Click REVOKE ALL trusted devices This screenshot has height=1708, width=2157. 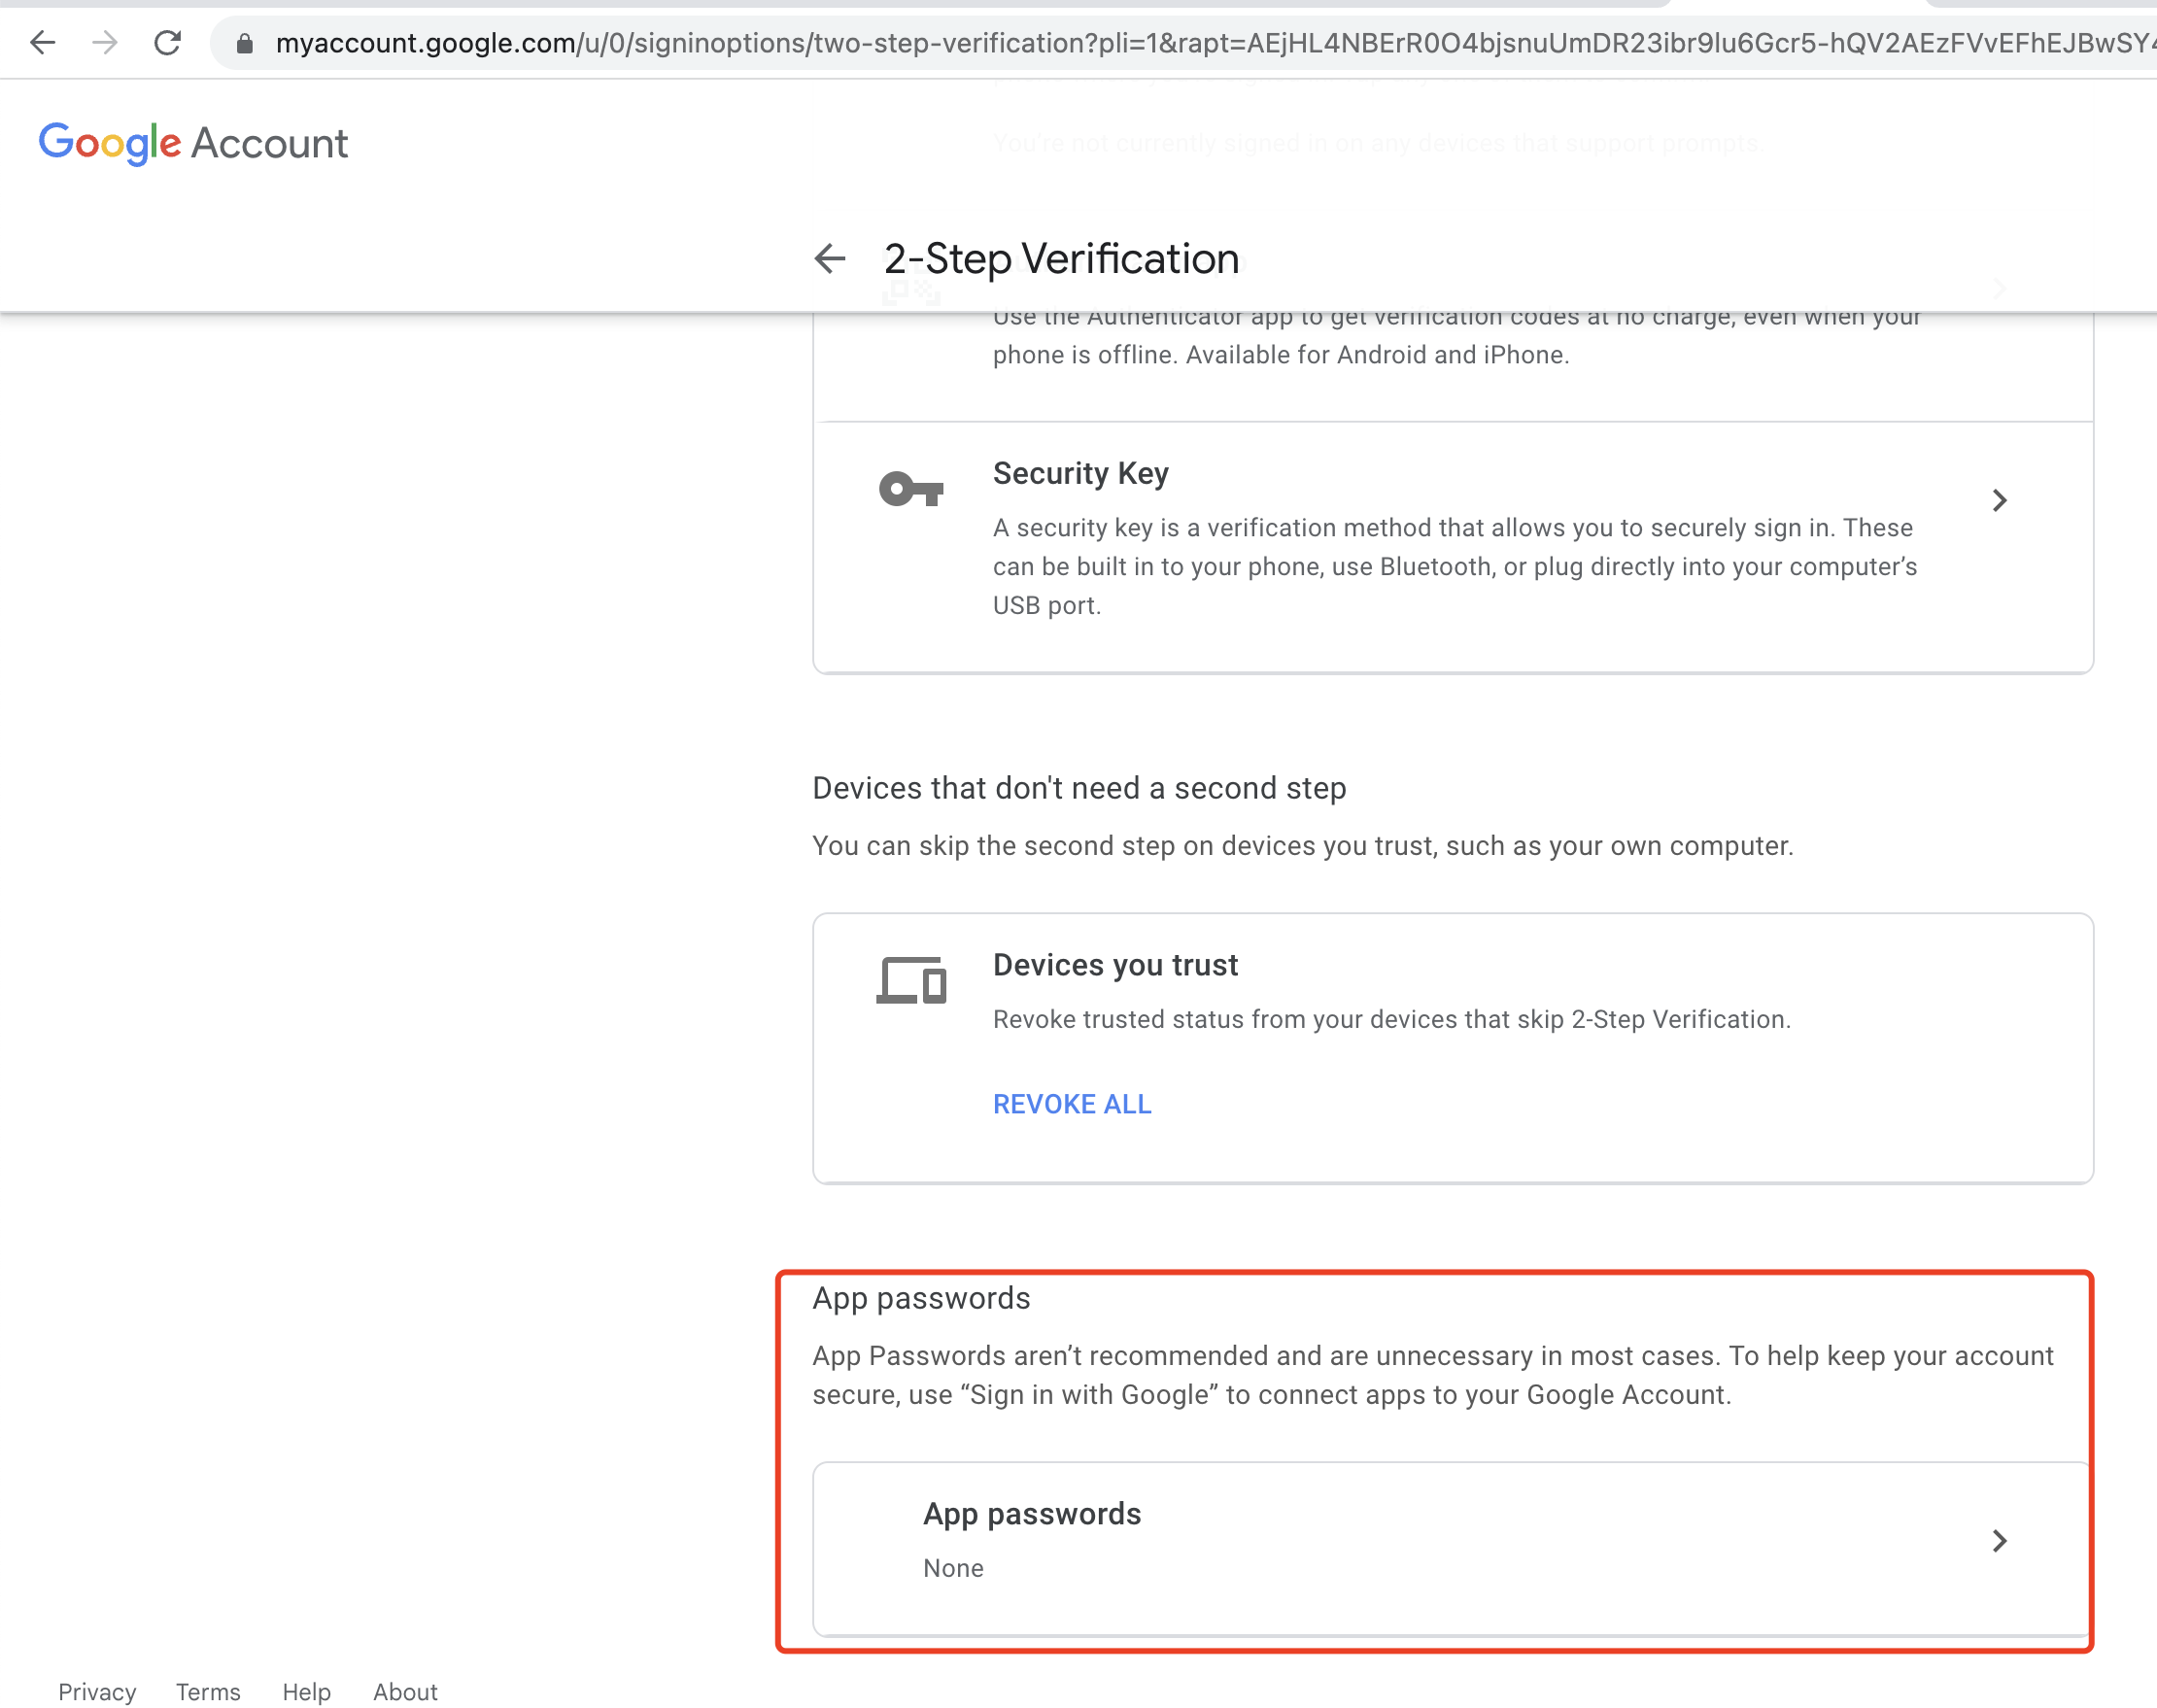click(x=1072, y=1103)
